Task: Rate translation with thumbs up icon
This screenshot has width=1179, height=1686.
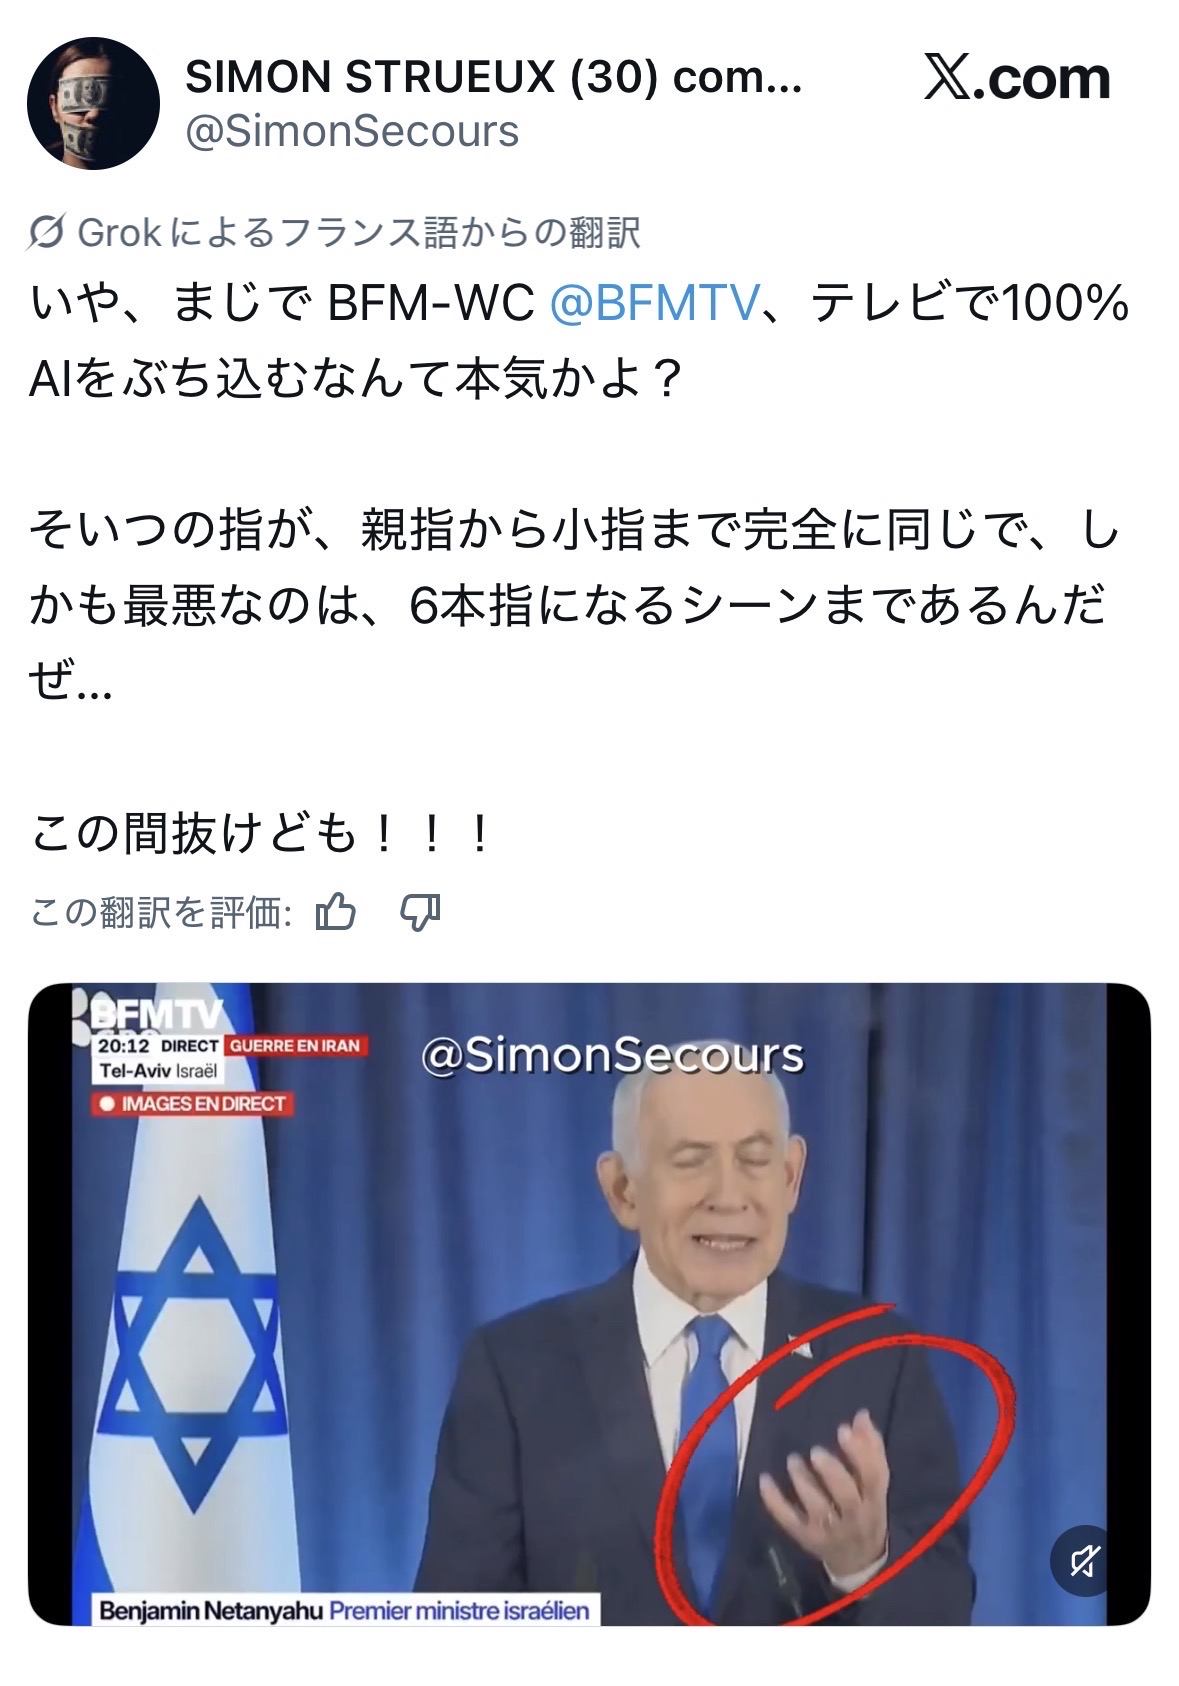Action: [x=335, y=911]
